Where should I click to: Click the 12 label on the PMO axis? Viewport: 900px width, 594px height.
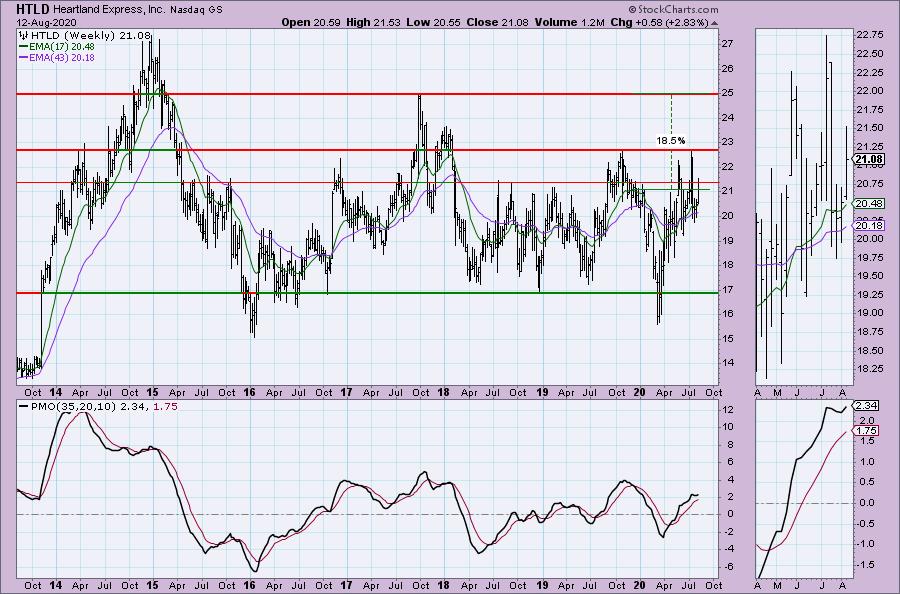coord(727,409)
